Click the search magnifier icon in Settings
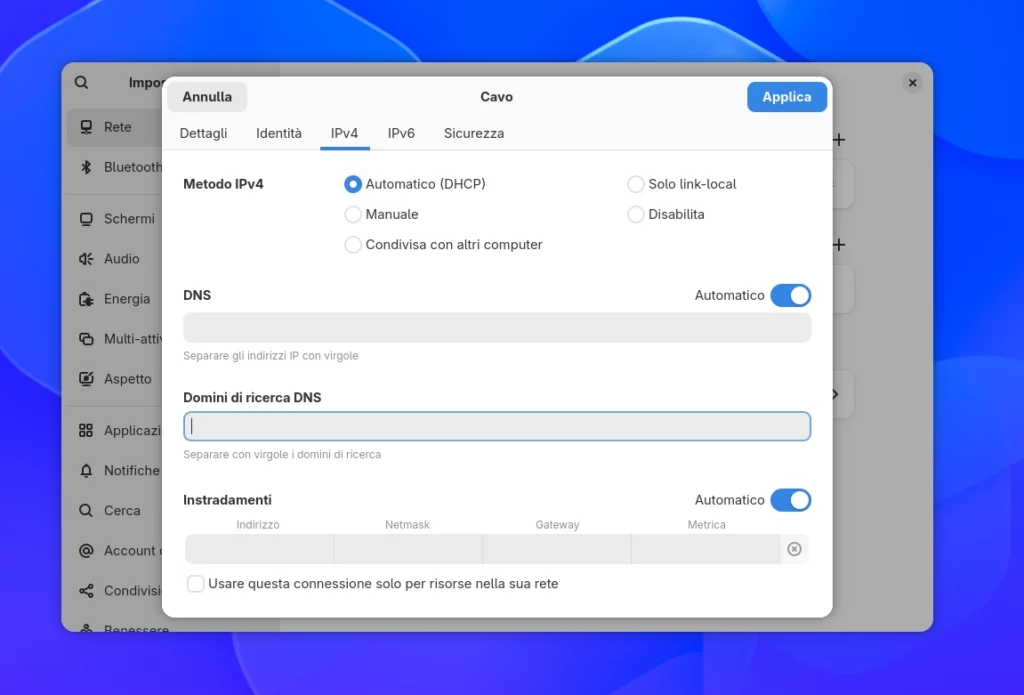This screenshot has height=695, width=1024. [x=81, y=82]
